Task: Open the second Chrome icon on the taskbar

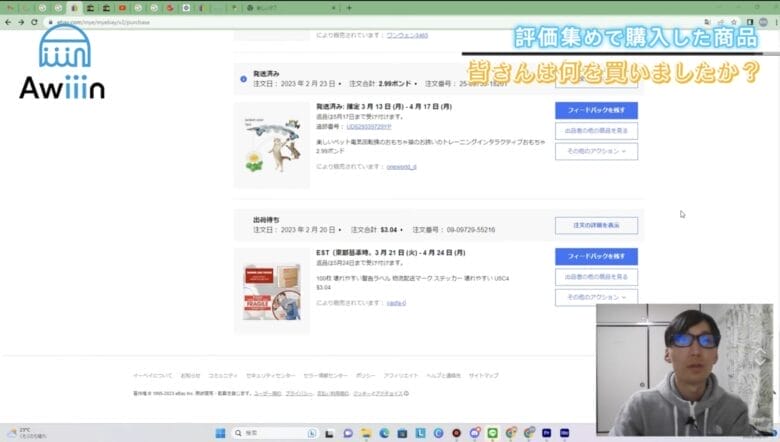Action: pyautogui.click(x=529, y=433)
